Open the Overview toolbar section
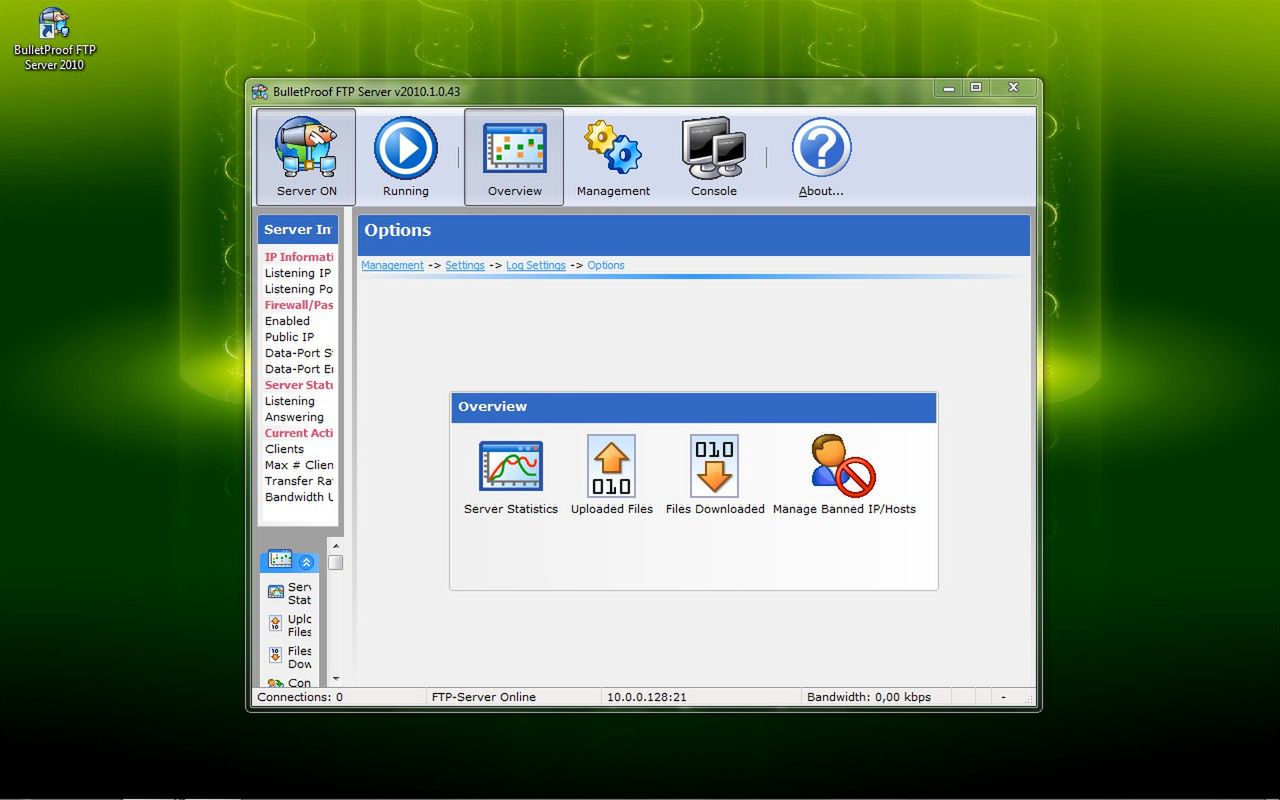The width and height of the screenshot is (1280, 800). tap(514, 157)
